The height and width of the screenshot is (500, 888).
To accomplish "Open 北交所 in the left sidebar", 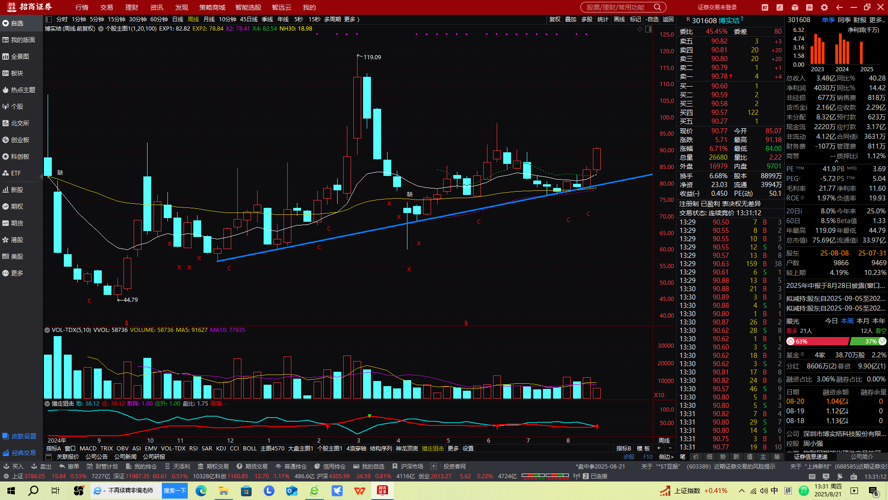I will pos(16,123).
